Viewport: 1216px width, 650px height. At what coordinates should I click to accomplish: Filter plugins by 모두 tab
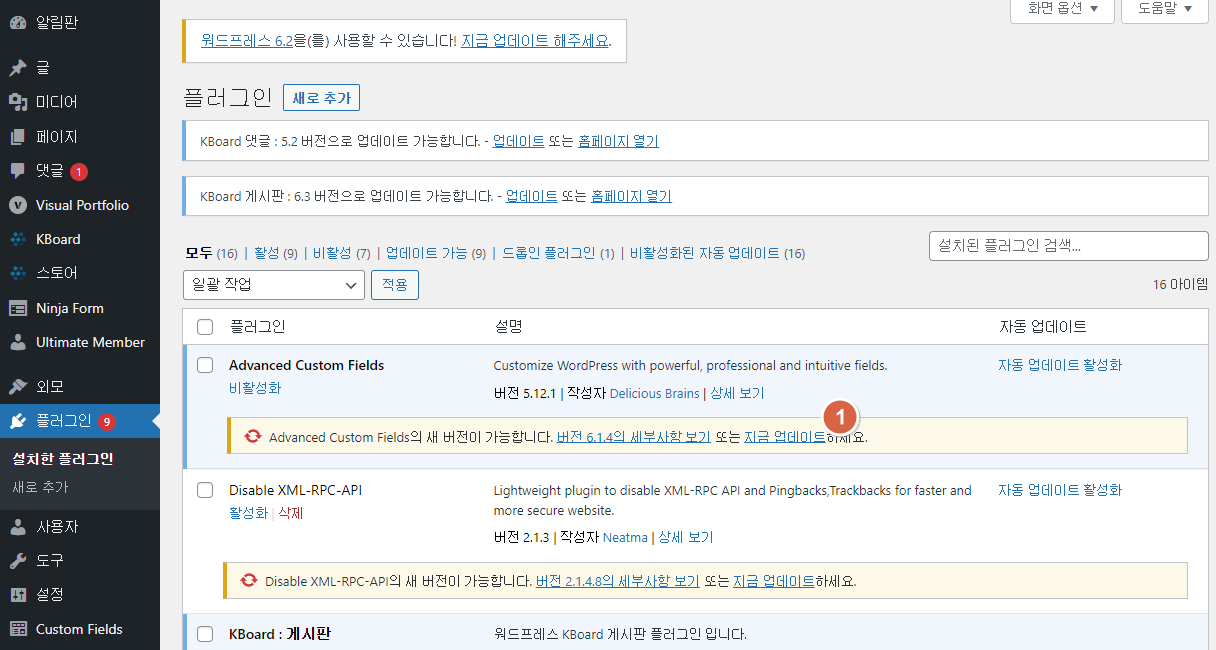(x=199, y=253)
